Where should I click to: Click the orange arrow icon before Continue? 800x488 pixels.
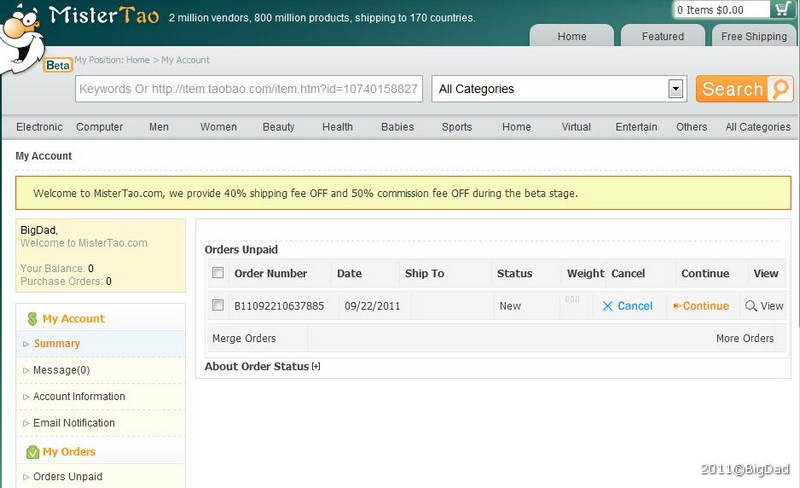coord(677,306)
